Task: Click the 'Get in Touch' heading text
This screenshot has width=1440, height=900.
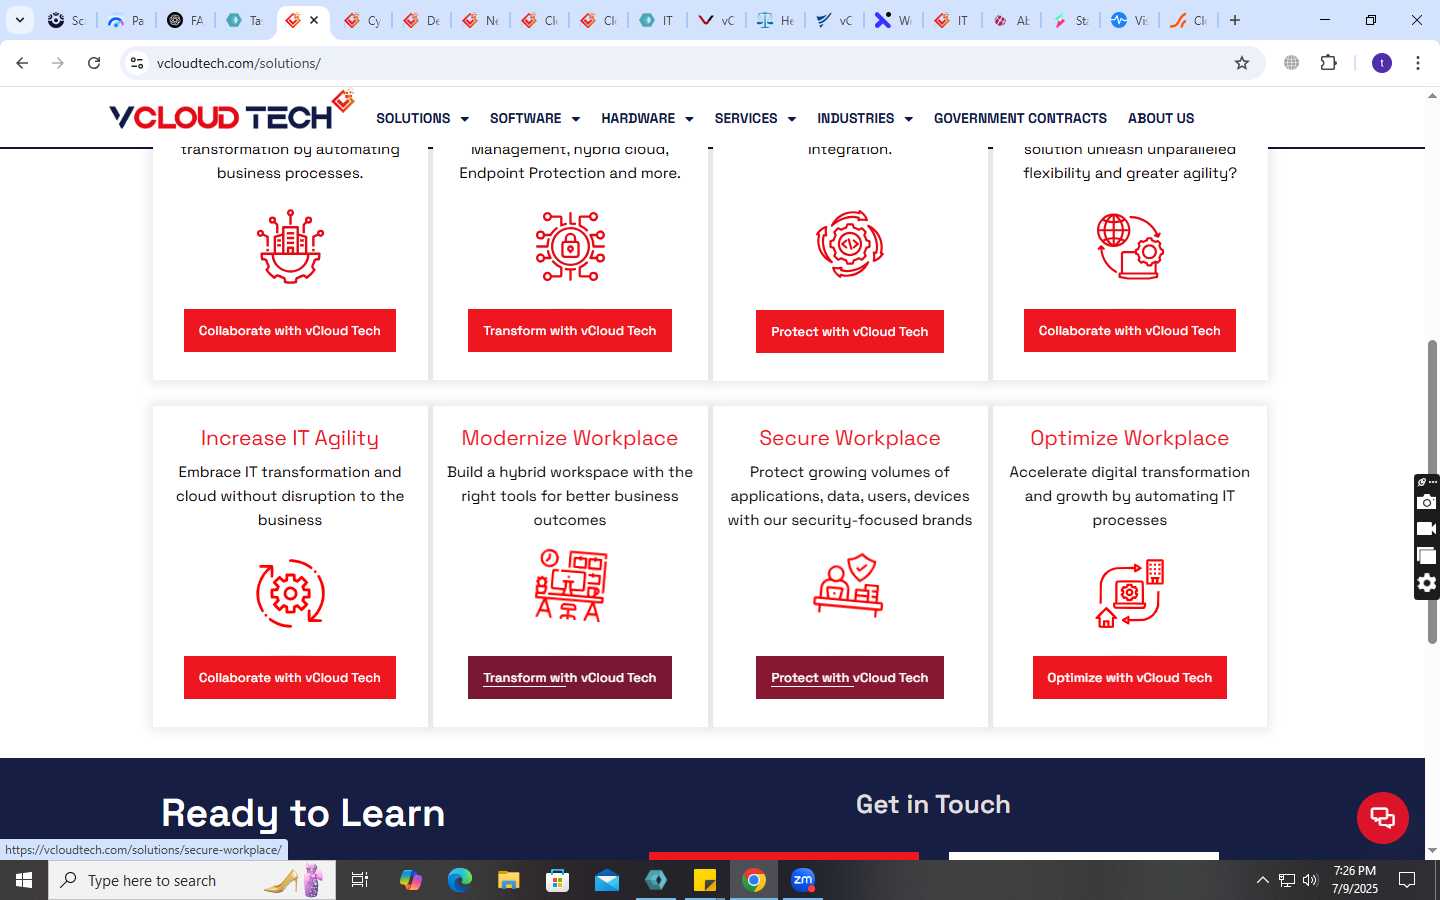Action: coord(933,804)
